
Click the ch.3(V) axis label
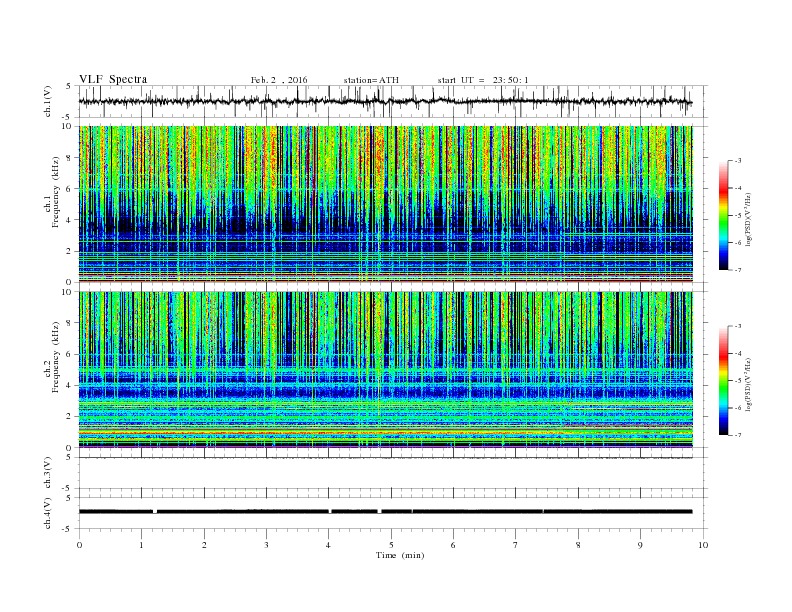coord(48,473)
